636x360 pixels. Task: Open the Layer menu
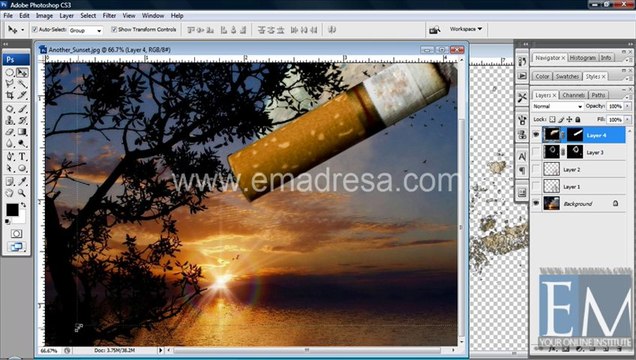pyautogui.click(x=67, y=15)
